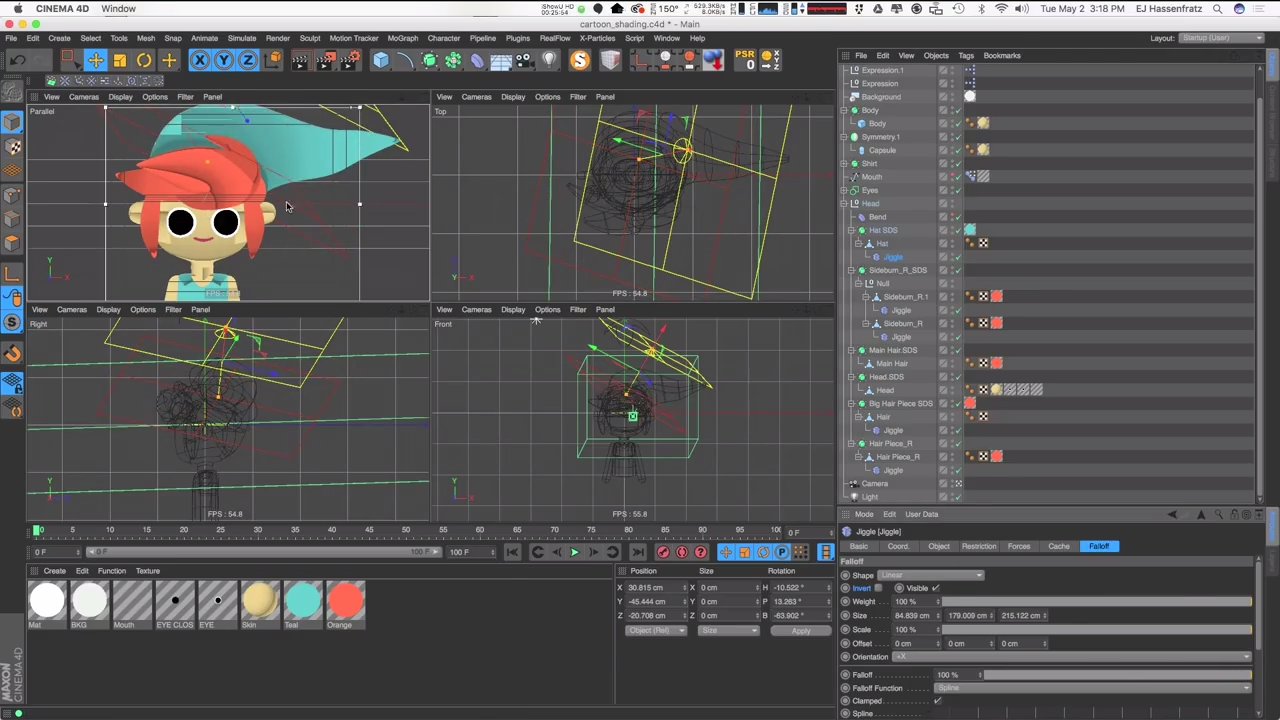Image resolution: width=1280 pixels, height=720 pixels.
Task: Click the Go to End of animation button
Action: click(x=638, y=552)
